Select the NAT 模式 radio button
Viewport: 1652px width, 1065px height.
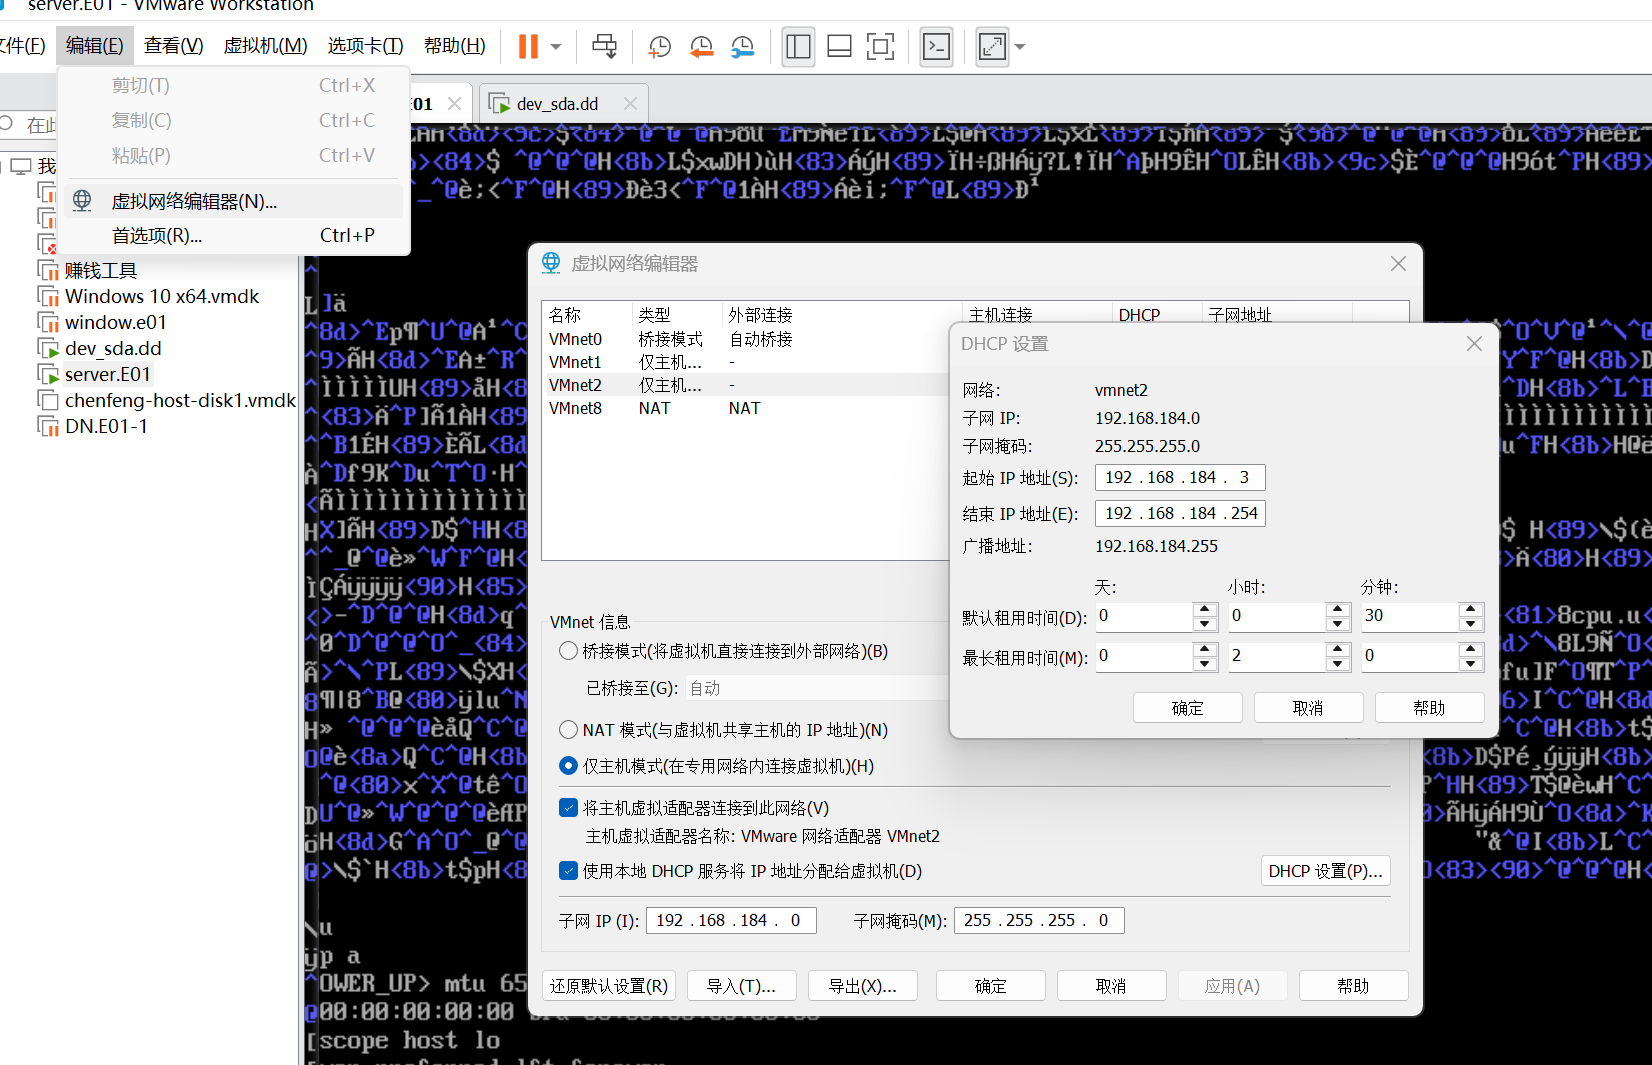pyautogui.click(x=568, y=730)
